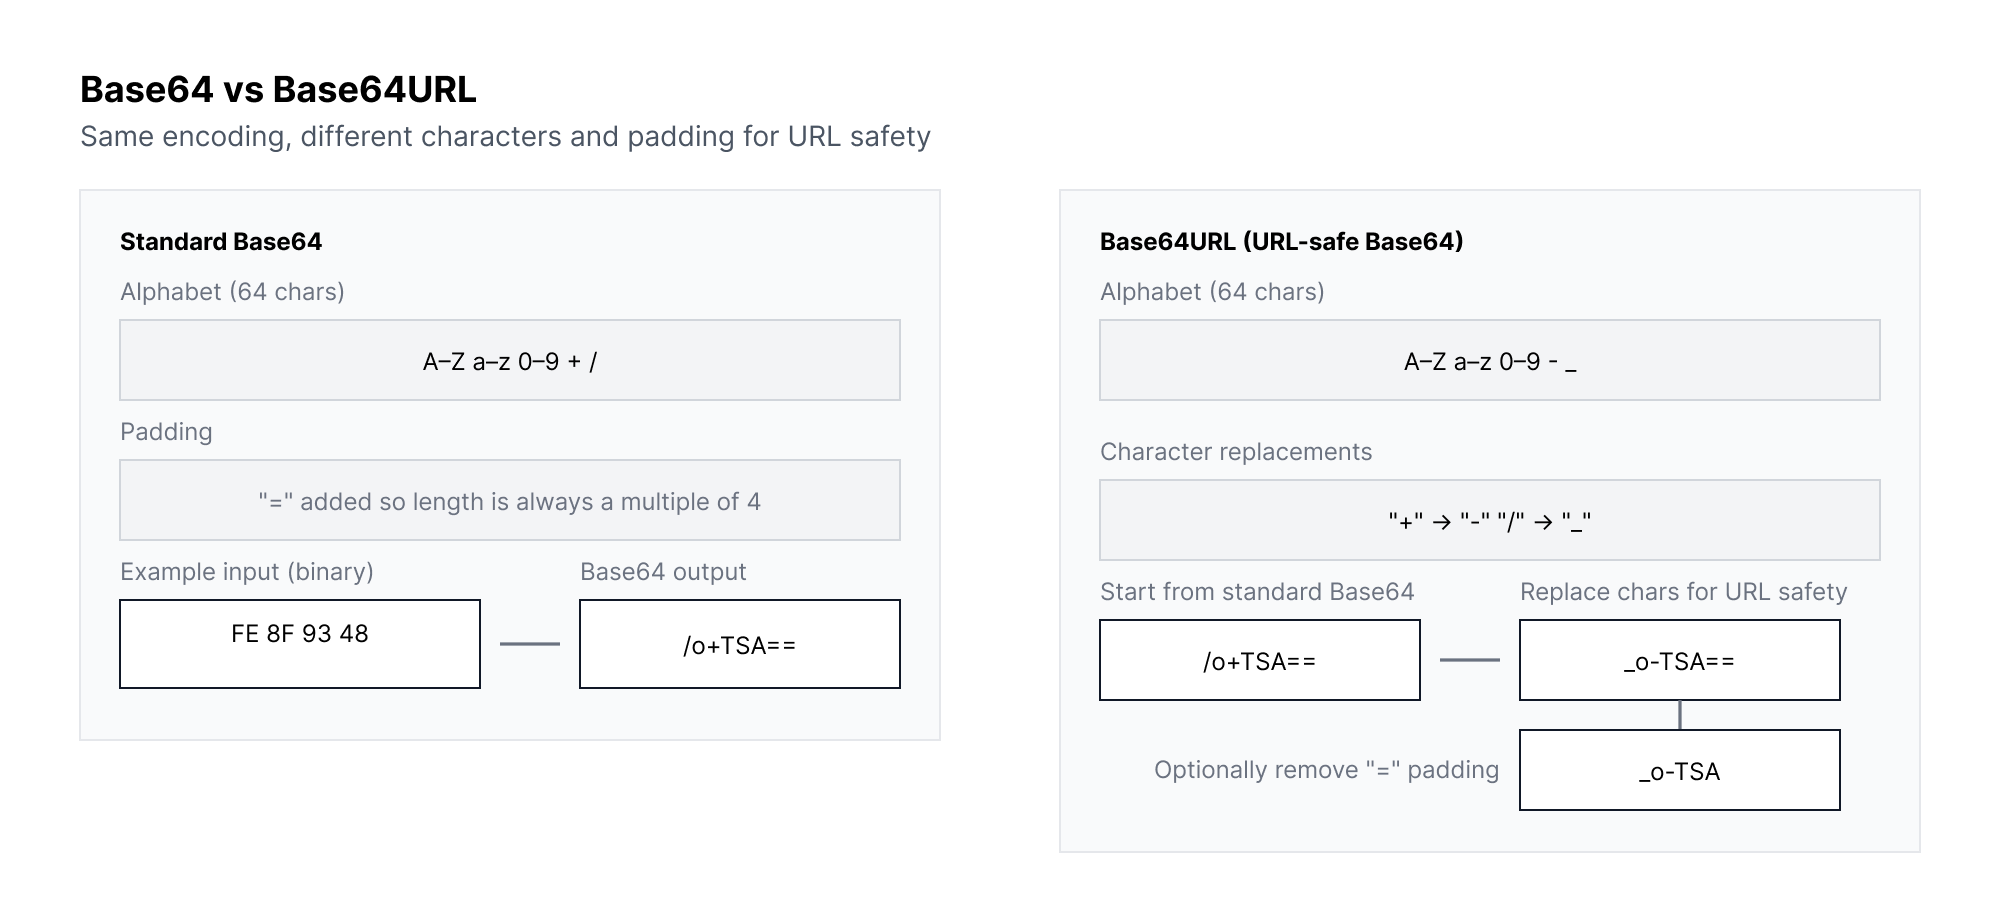Click the "Example input (binary)" label
This screenshot has height=906, width=2000.
[x=247, y=572]
